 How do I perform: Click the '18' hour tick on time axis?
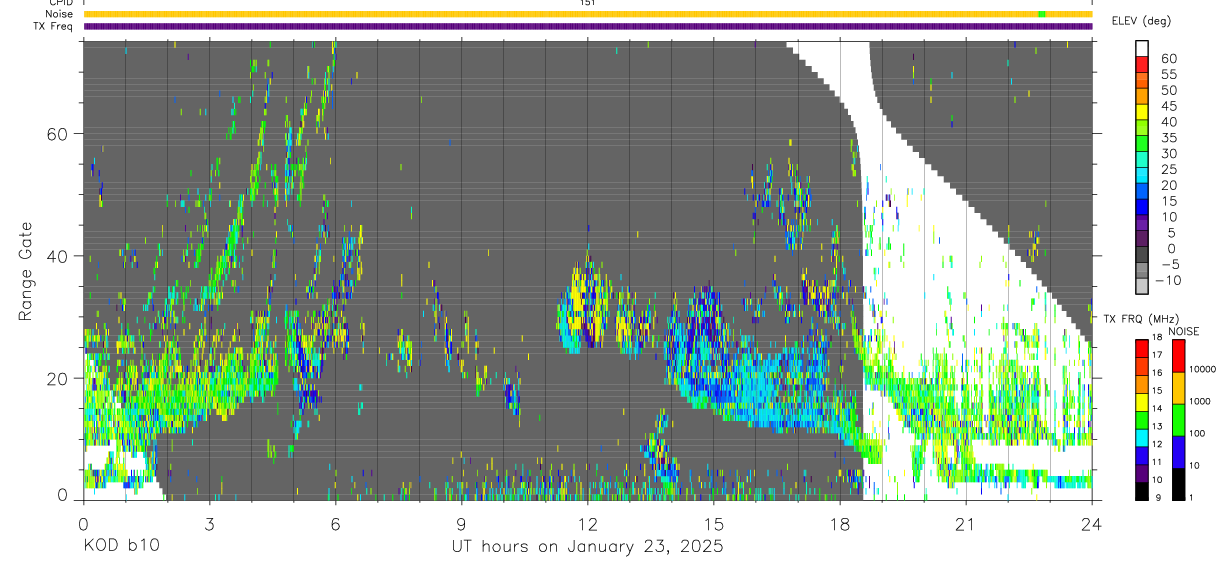coord(839,524)
